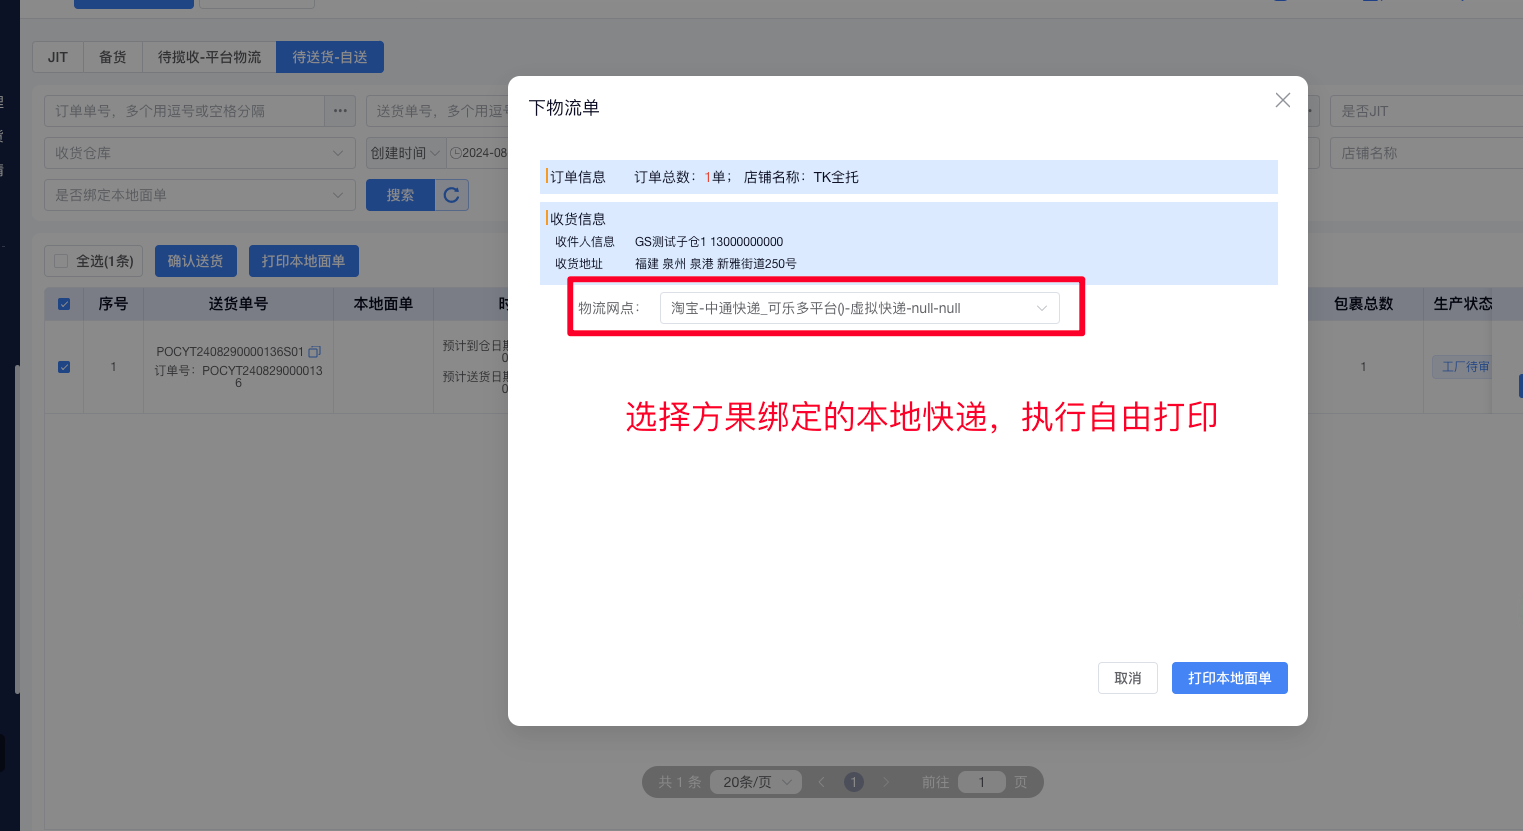Image resolution: width=1523 pixels, height=831 pixels.
Task: Click the 送货单号 column header
Action: (x=238, y=304)
